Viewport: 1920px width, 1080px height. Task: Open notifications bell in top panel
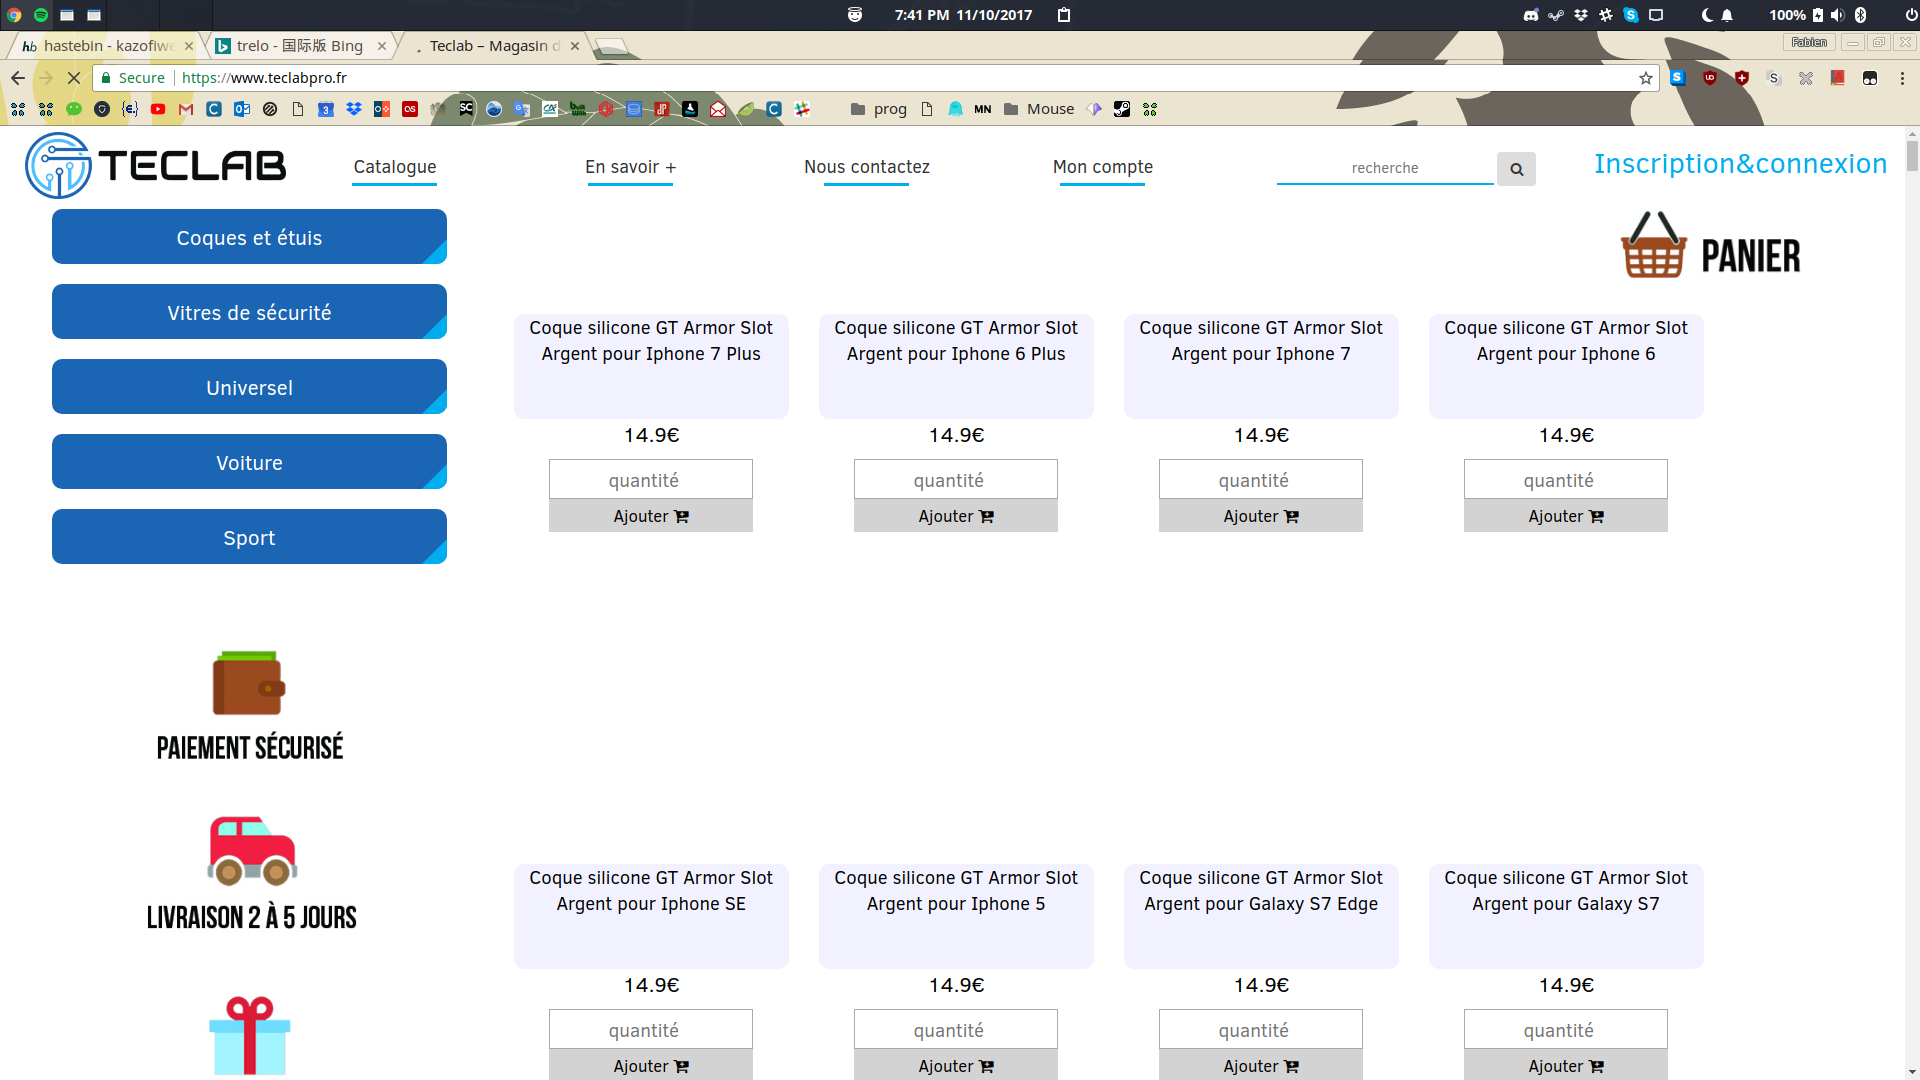1727,15
